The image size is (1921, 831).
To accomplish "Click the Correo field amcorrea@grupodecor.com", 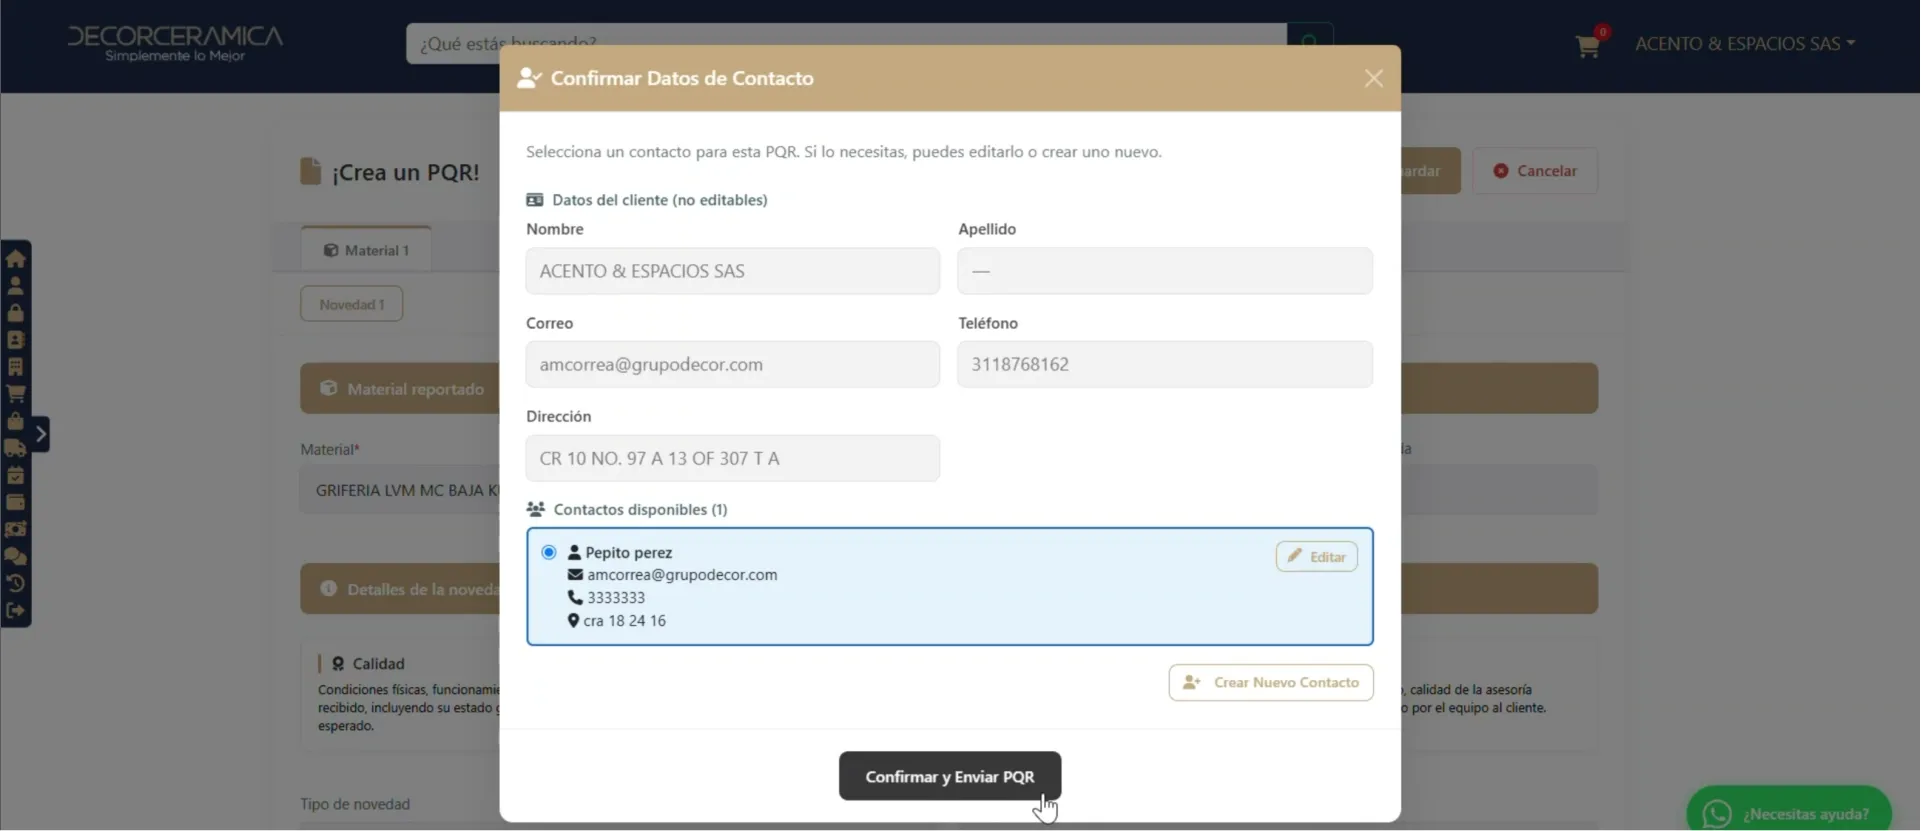I will click(733, 364).
